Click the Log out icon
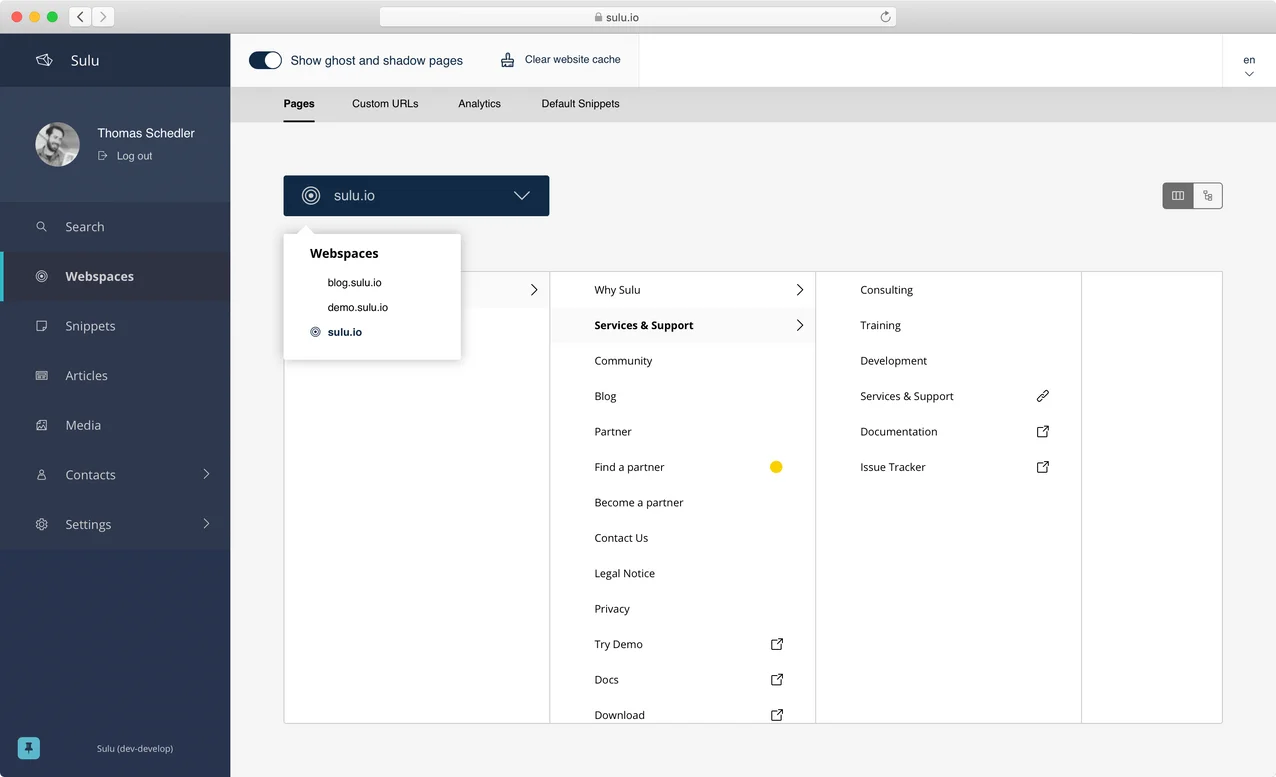Screen dimensions: 1276x777 [x=102, y=156]
